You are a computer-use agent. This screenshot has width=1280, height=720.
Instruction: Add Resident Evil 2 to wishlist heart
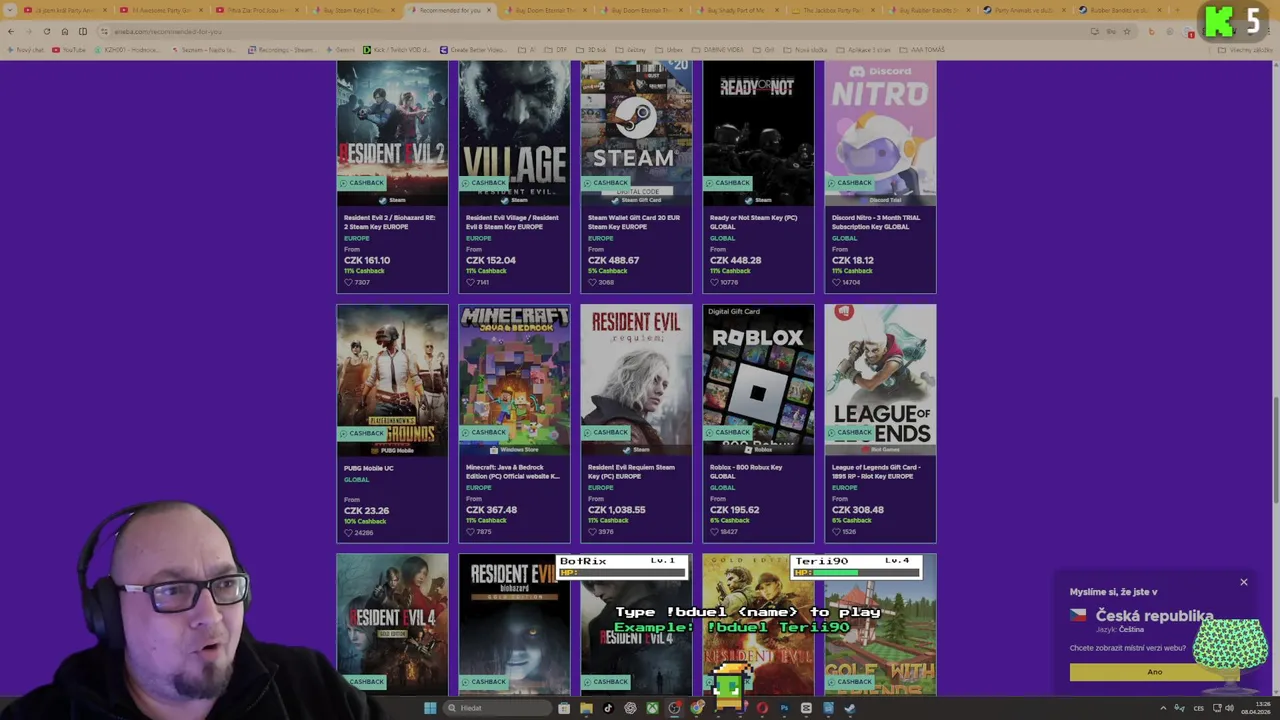(349, 282)
